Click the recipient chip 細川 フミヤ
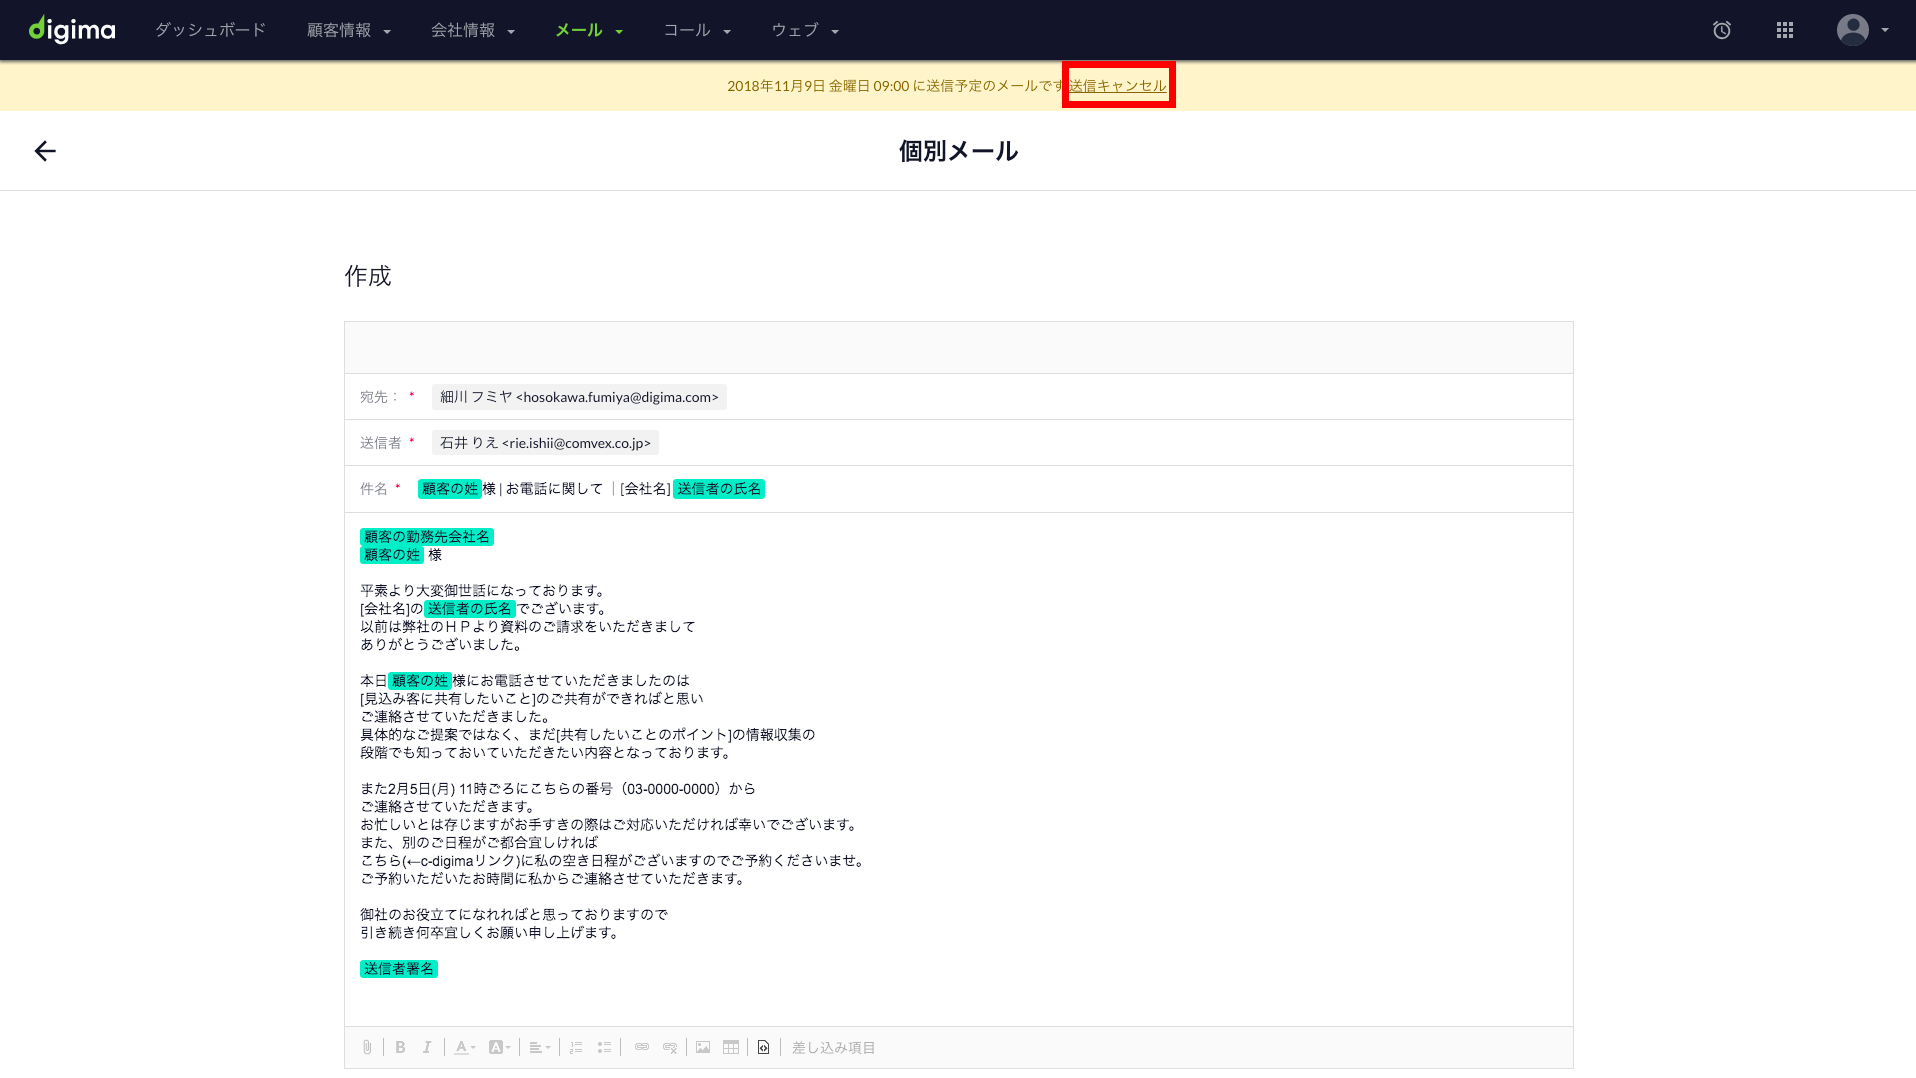Screen dimensions: 1916x1078 point(579,397)
